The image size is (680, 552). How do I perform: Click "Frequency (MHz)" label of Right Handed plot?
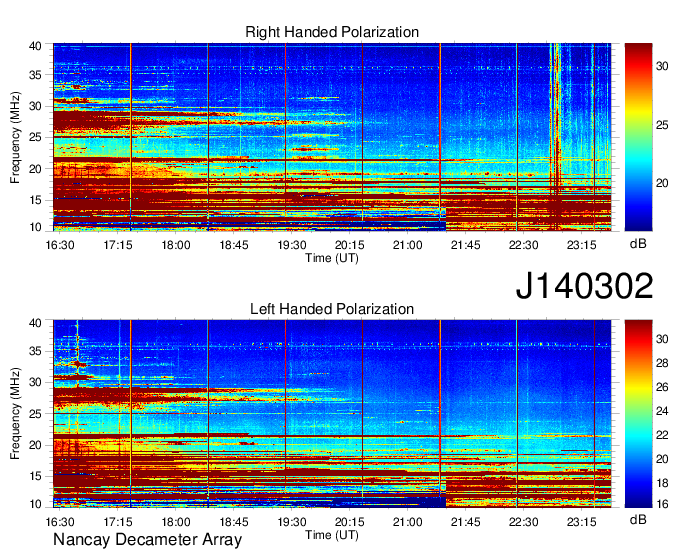tap(15, 137)
